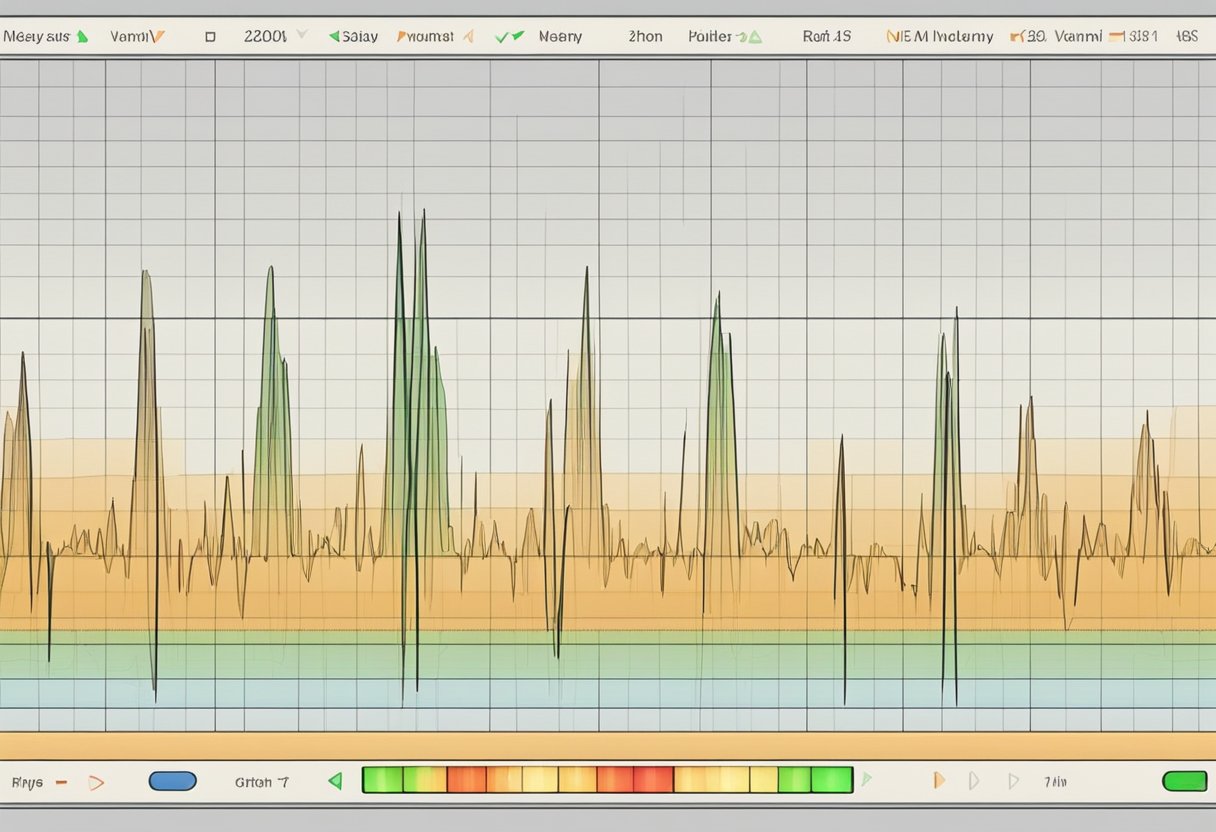Click the orange minus icon beside 'Rhys'

(x=62, y=782)
